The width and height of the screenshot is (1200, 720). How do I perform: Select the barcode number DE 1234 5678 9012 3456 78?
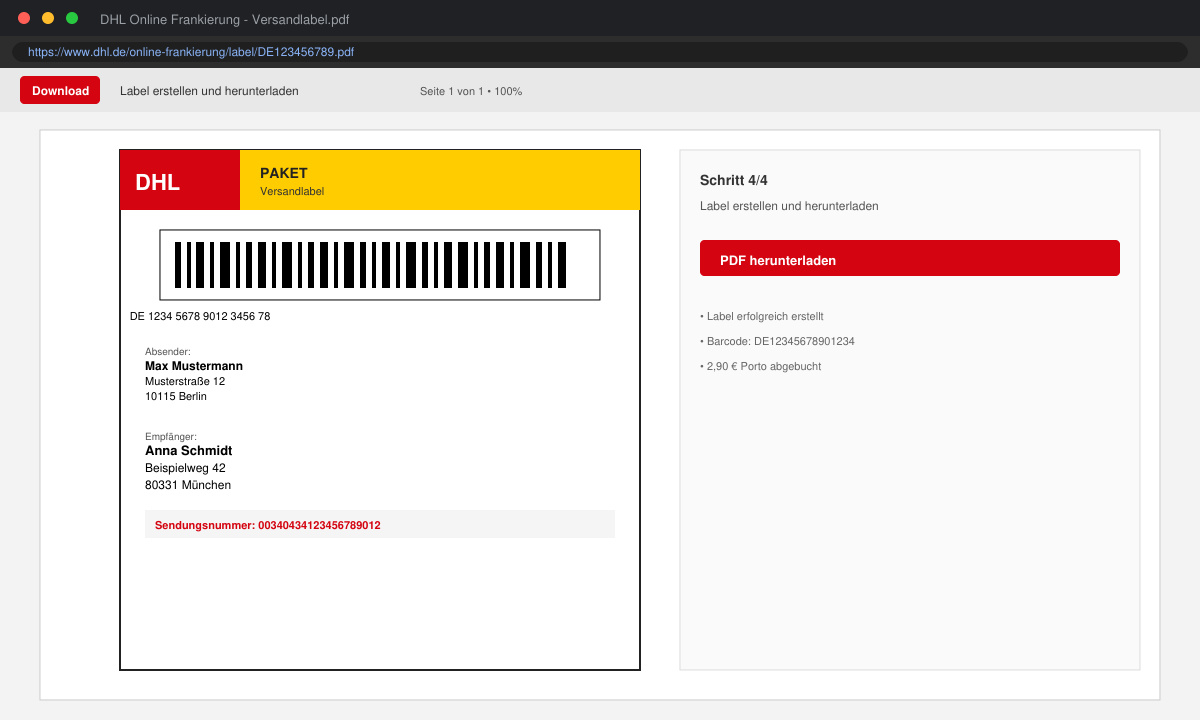[x=200, y=316]
